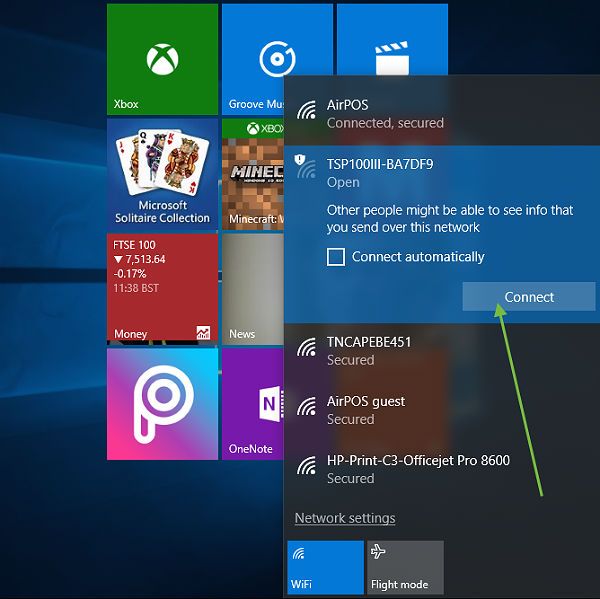Toggle the WiFi quick action tile

[x=325, y=567]
